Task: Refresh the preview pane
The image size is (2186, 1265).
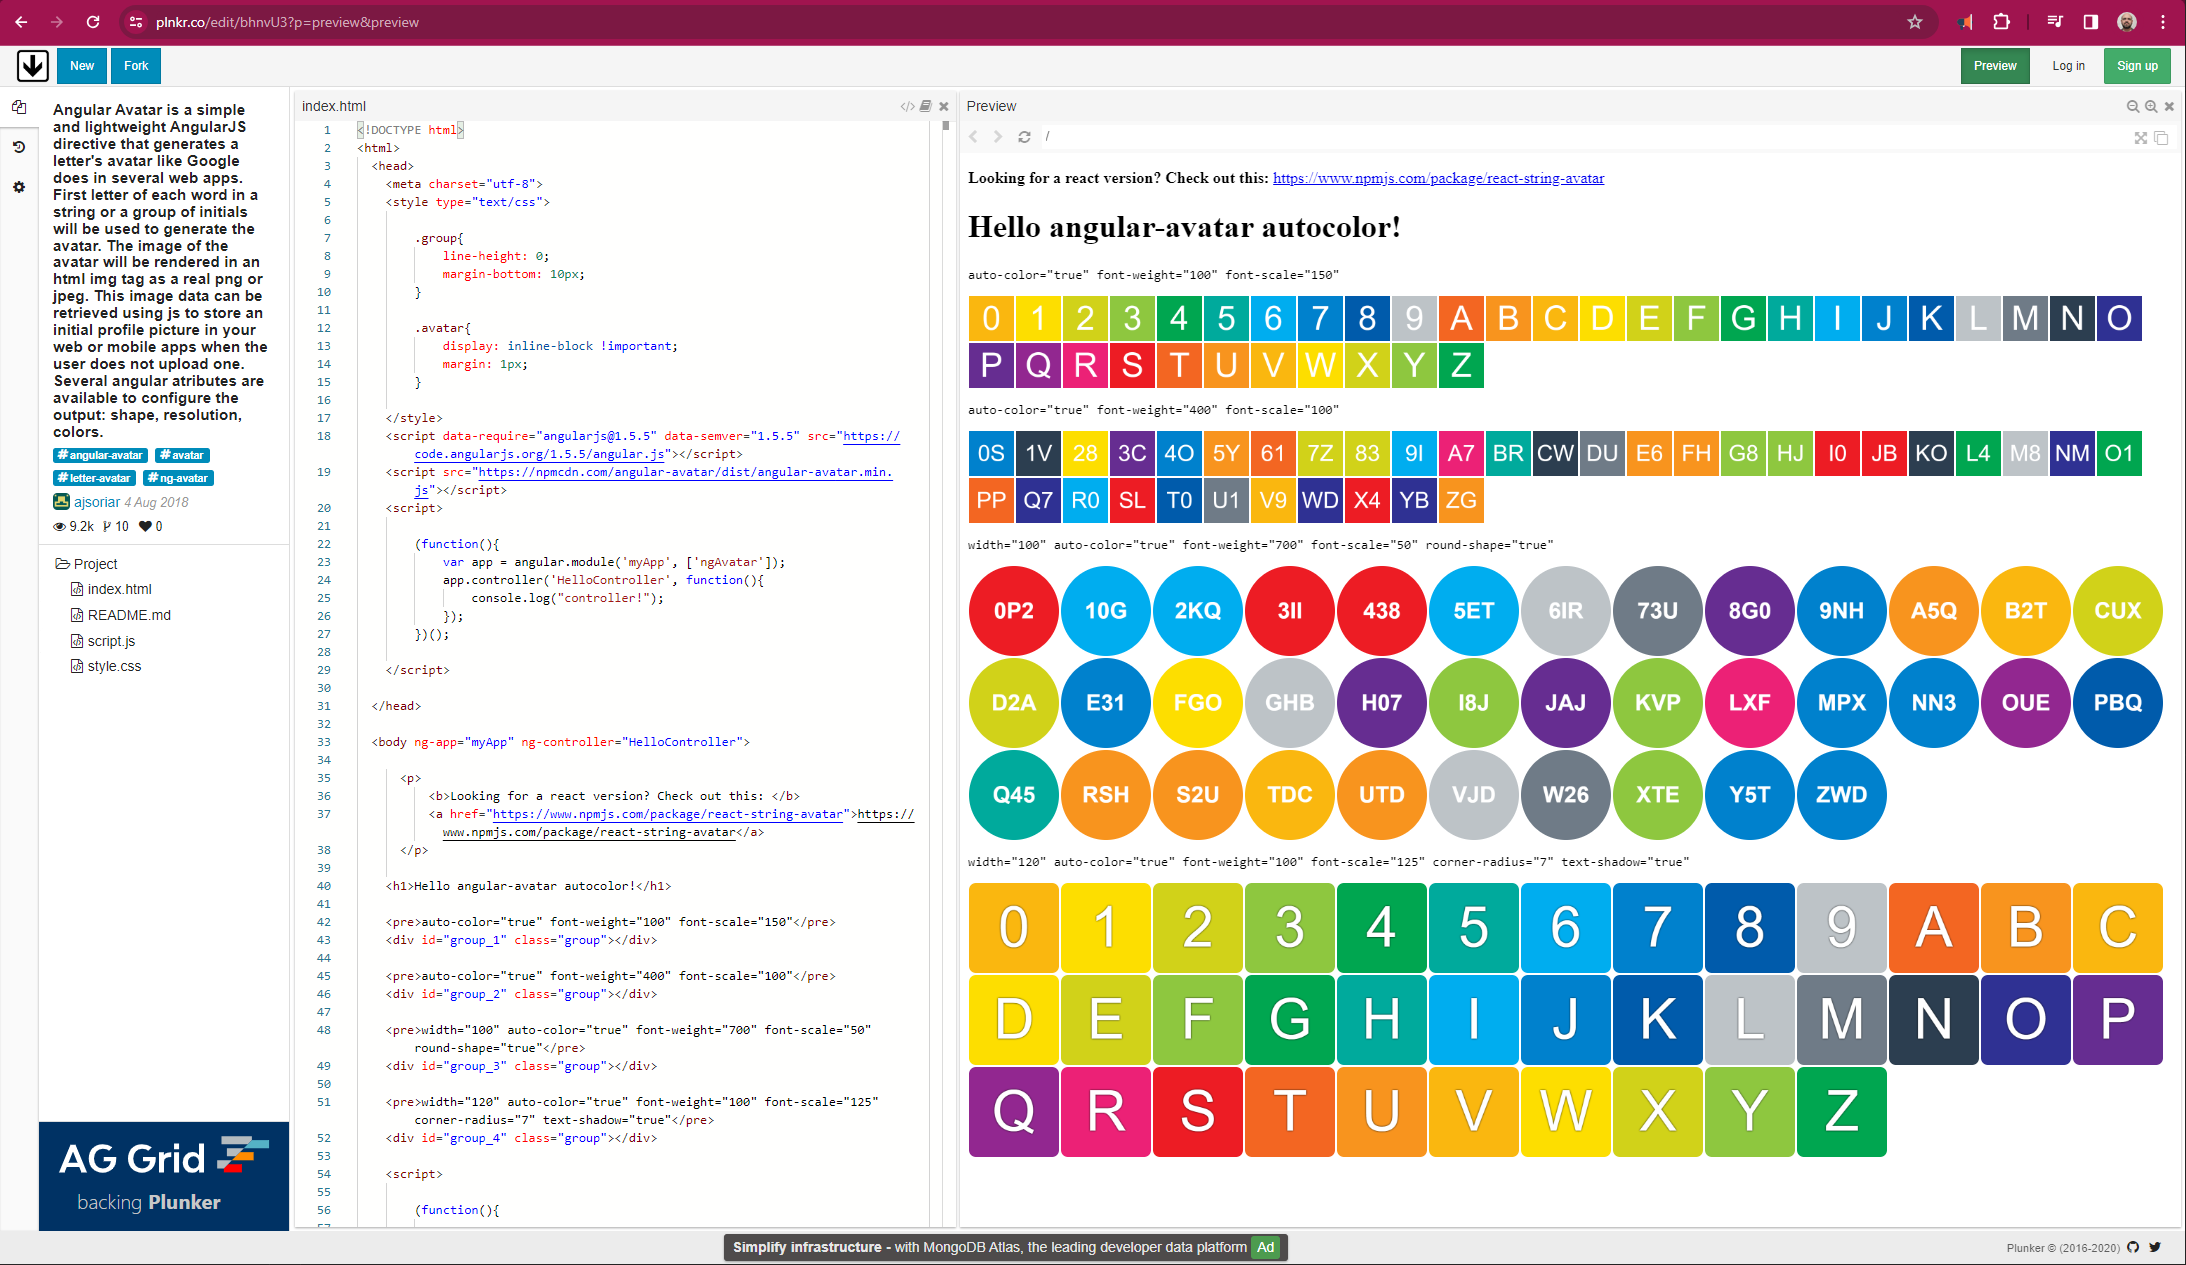Action: tap(1024, 137)
